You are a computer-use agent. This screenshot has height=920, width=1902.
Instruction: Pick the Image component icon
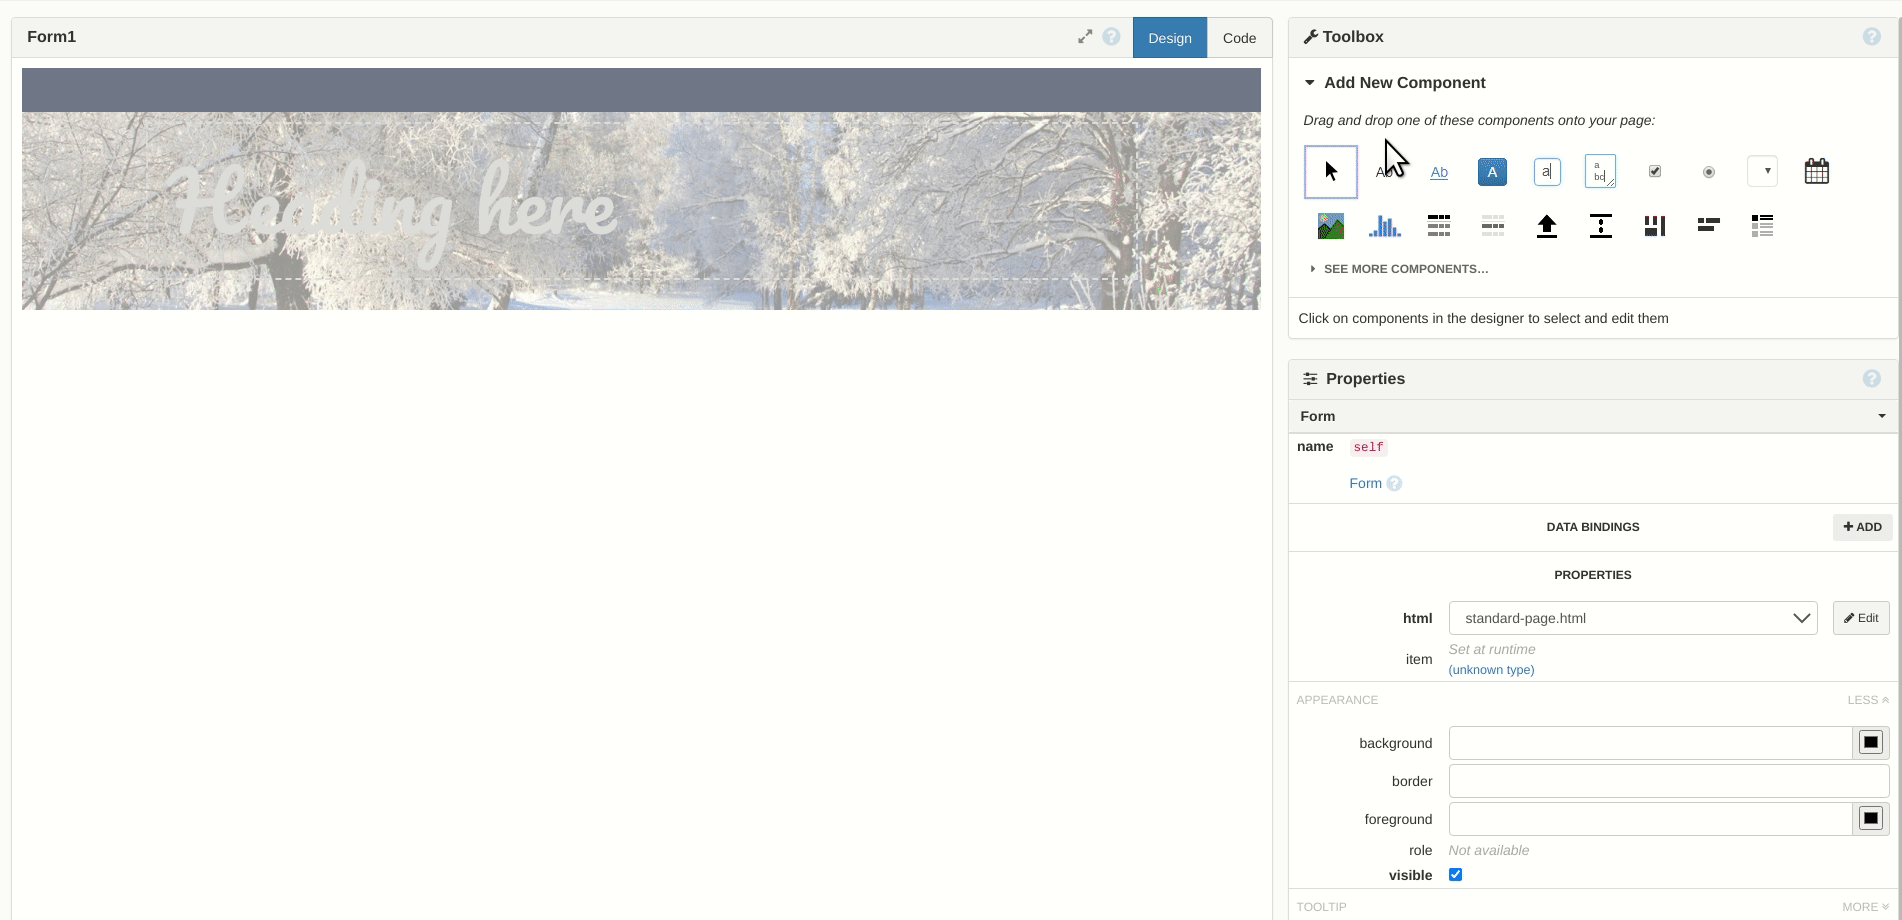tap(1330, 226)
